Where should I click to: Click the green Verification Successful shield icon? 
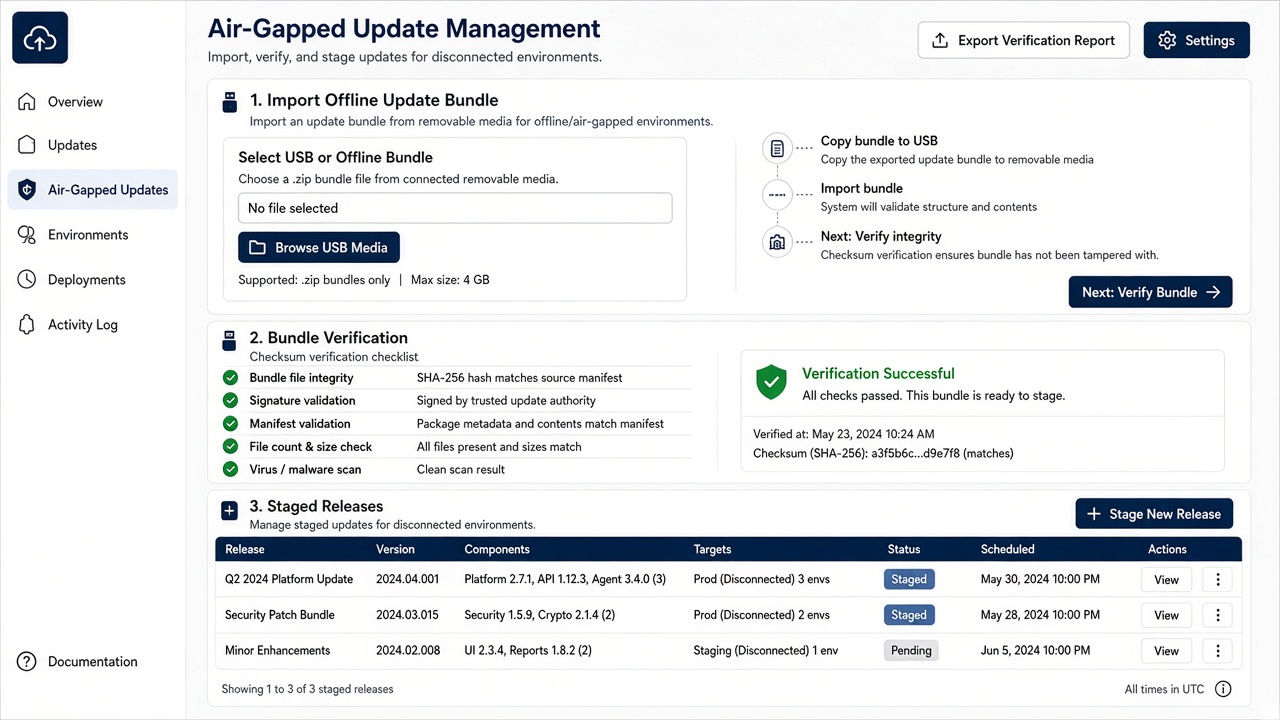point(771,382)
